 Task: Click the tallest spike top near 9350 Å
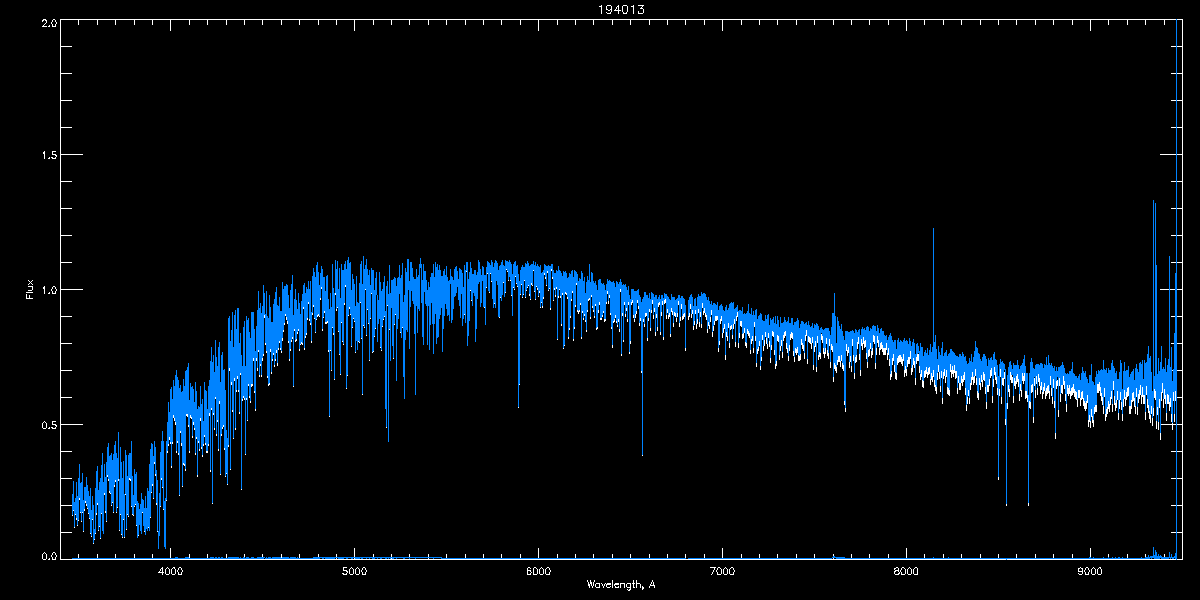(1154, 203)
